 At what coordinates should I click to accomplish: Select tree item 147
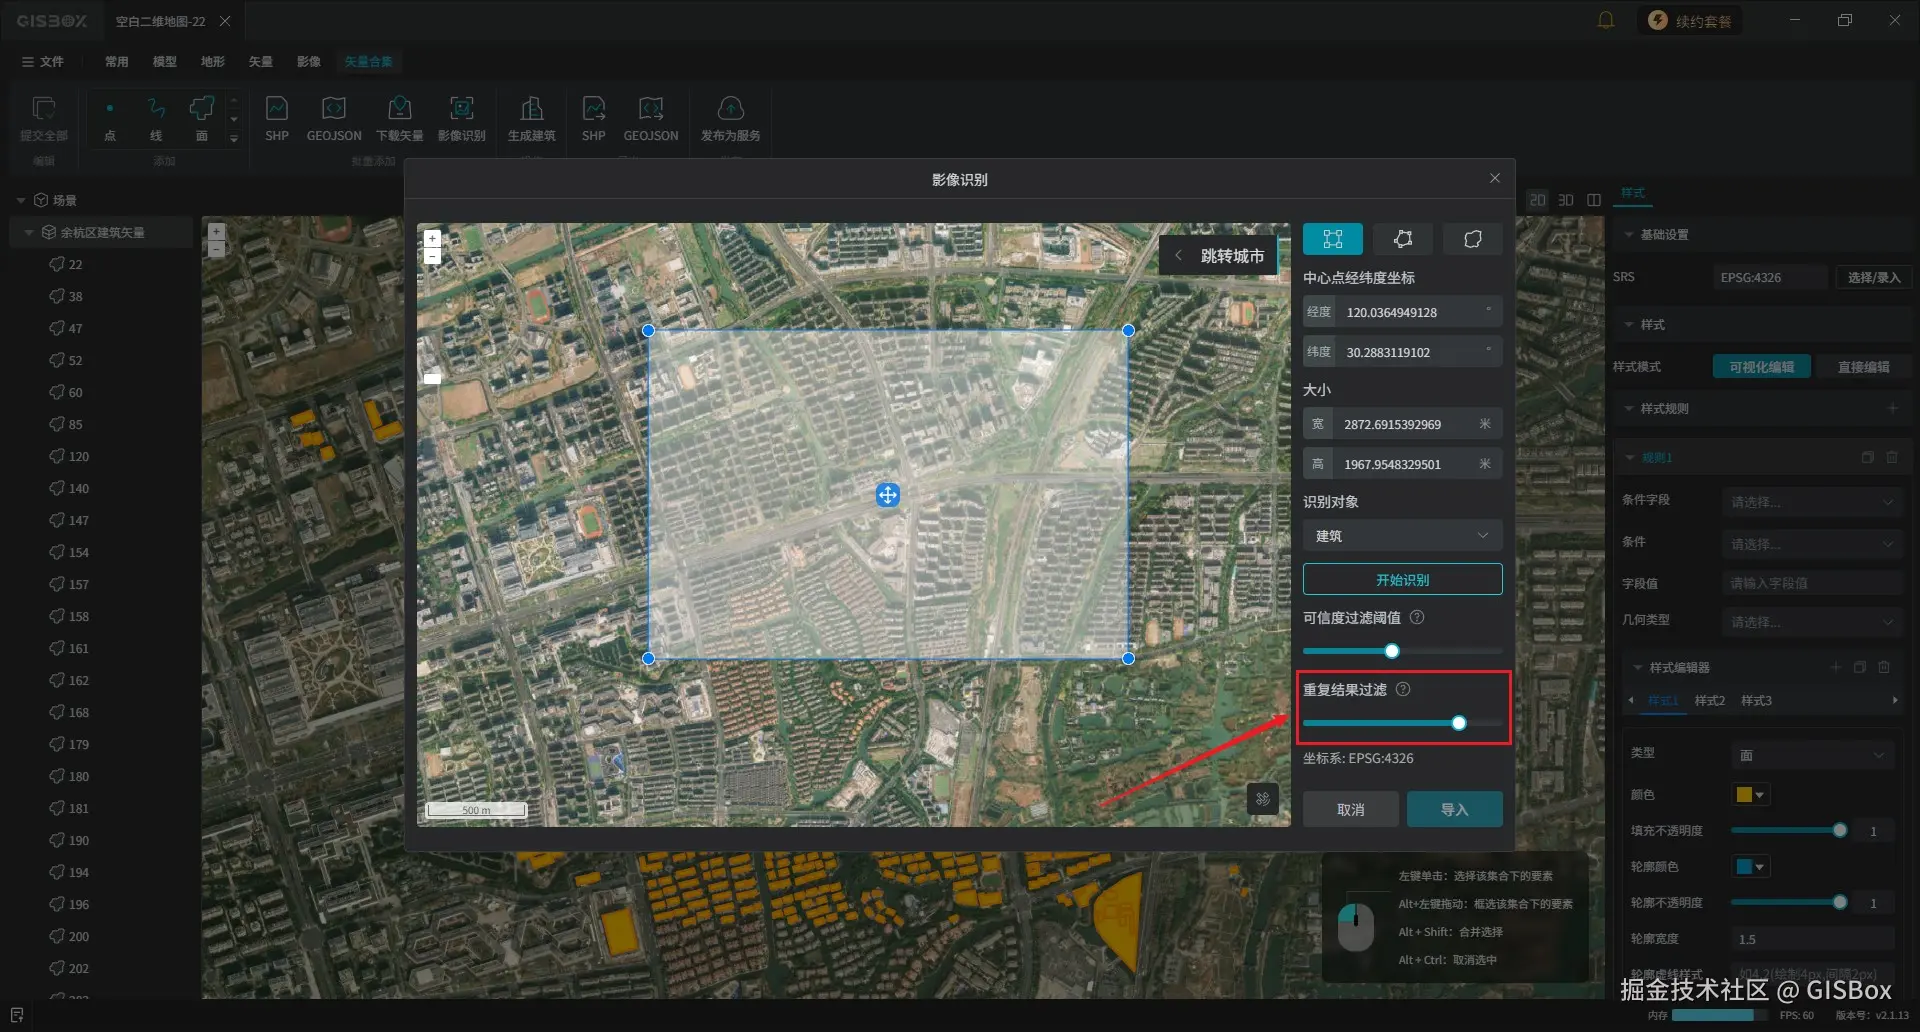(x=79, y=520)
